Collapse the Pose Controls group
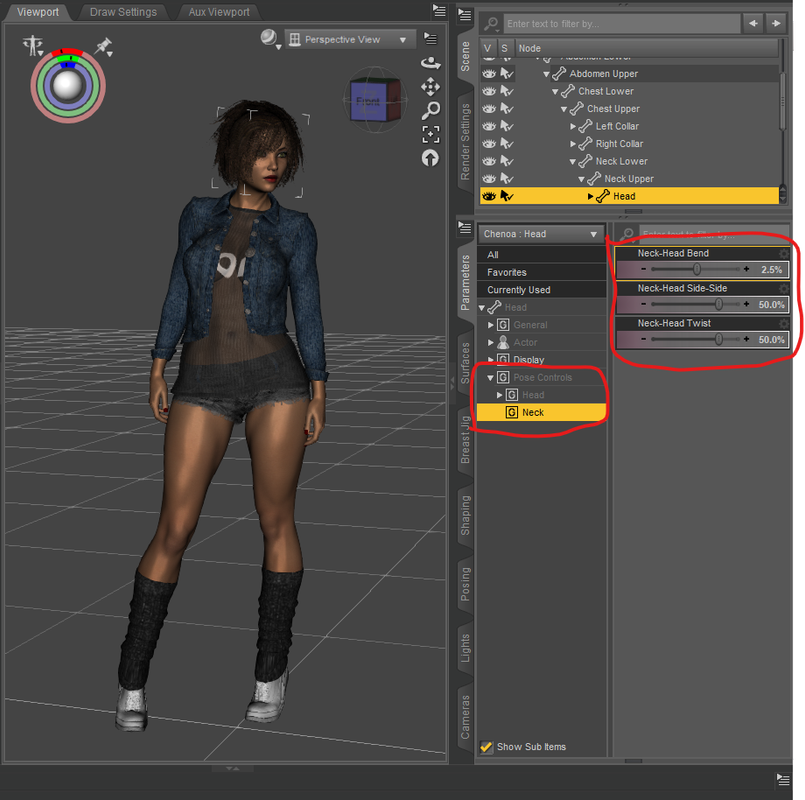 click(x=490, y=377)
